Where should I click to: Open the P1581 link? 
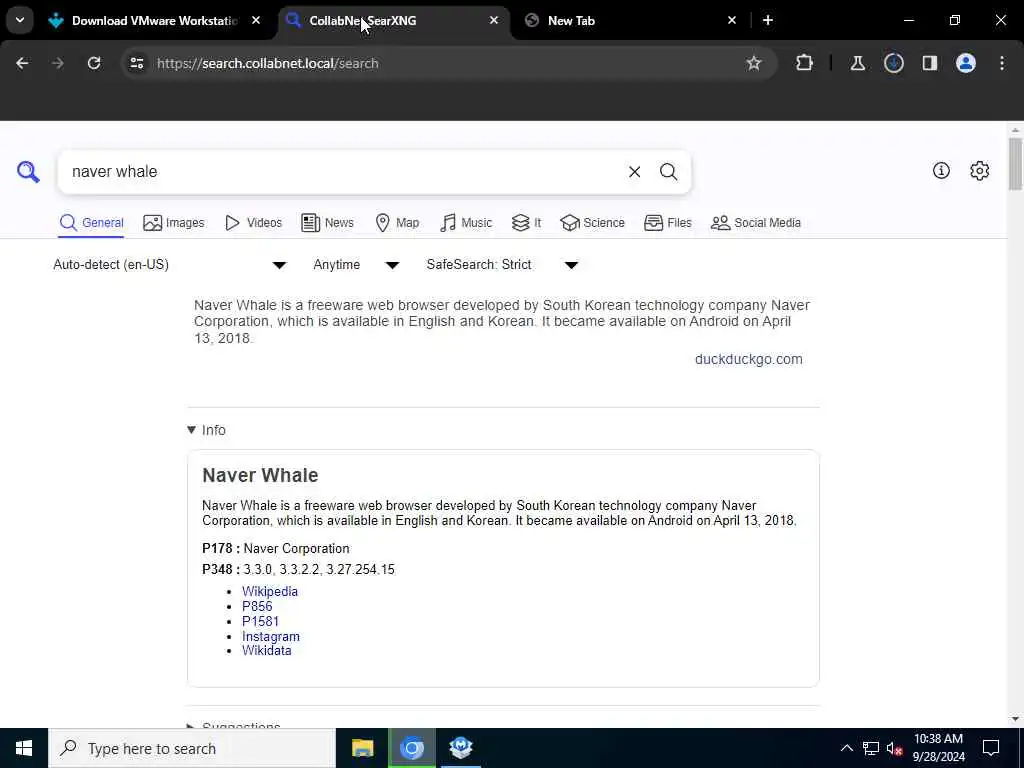tap(260, 621)
